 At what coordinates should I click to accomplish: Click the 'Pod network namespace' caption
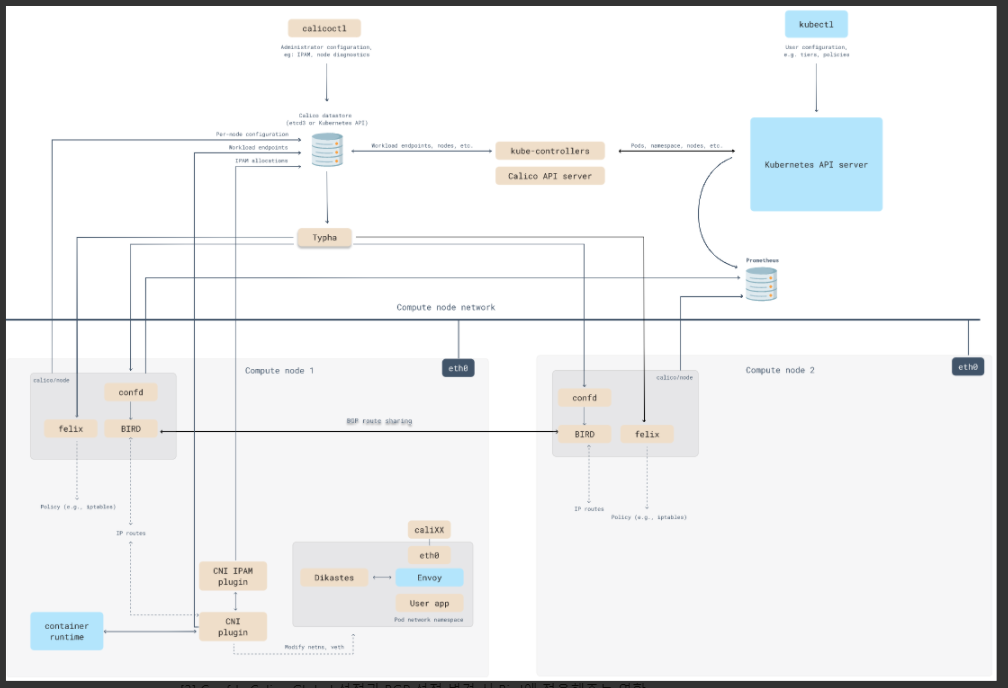[x=428, y=620]
